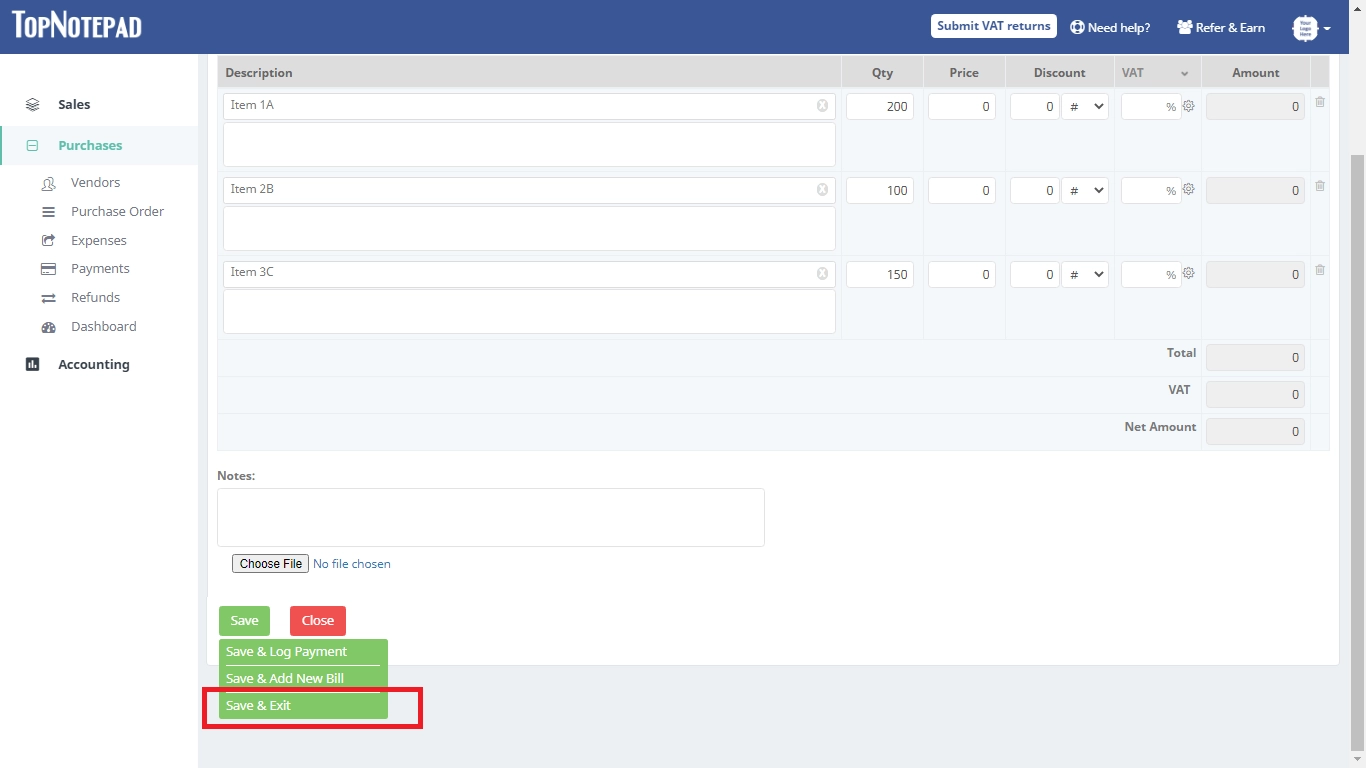This screenshot has width=1366, height=768.
Task: Click the Submit VAT returns button
Action: [993, 26]
